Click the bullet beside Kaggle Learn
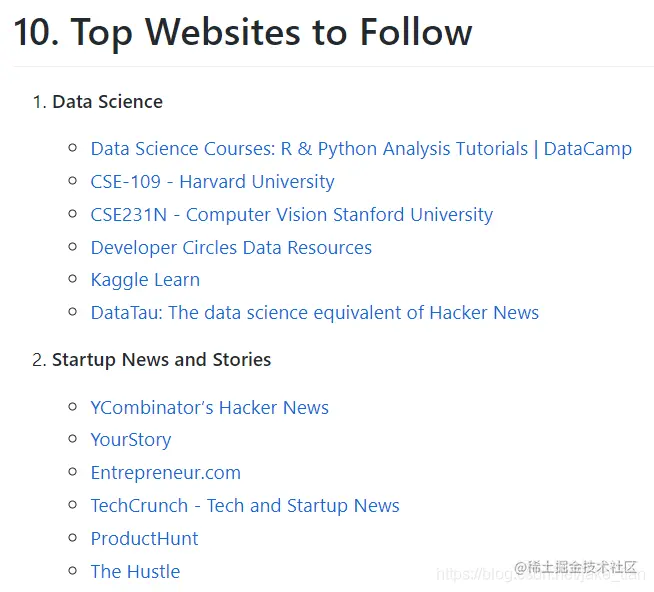654x592 pixels. [73, 279]
